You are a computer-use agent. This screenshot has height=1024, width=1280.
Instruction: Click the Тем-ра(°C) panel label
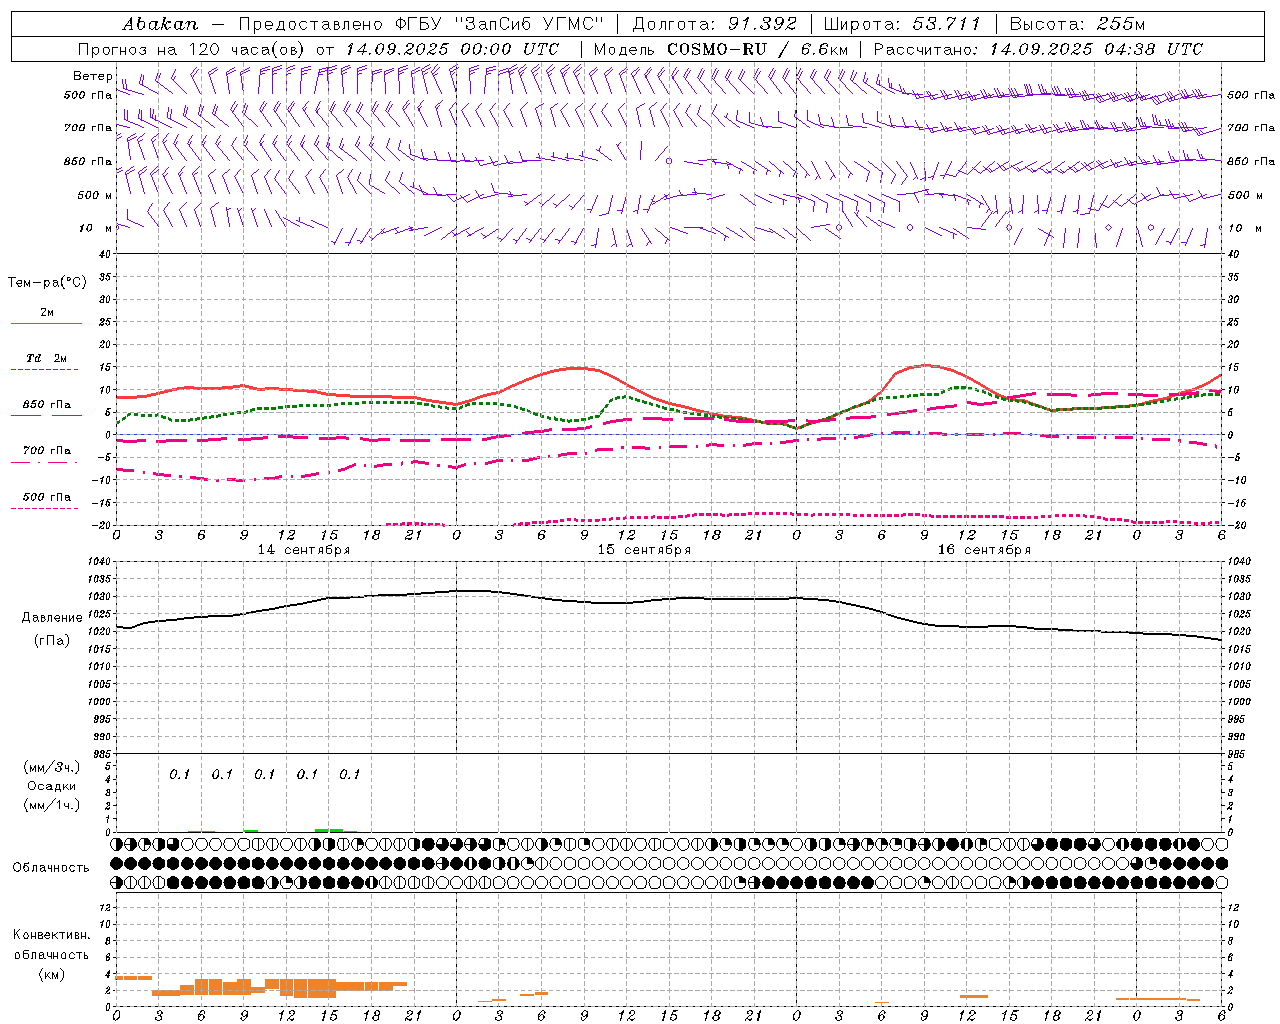pyautogui.click(x=47, y=282)
